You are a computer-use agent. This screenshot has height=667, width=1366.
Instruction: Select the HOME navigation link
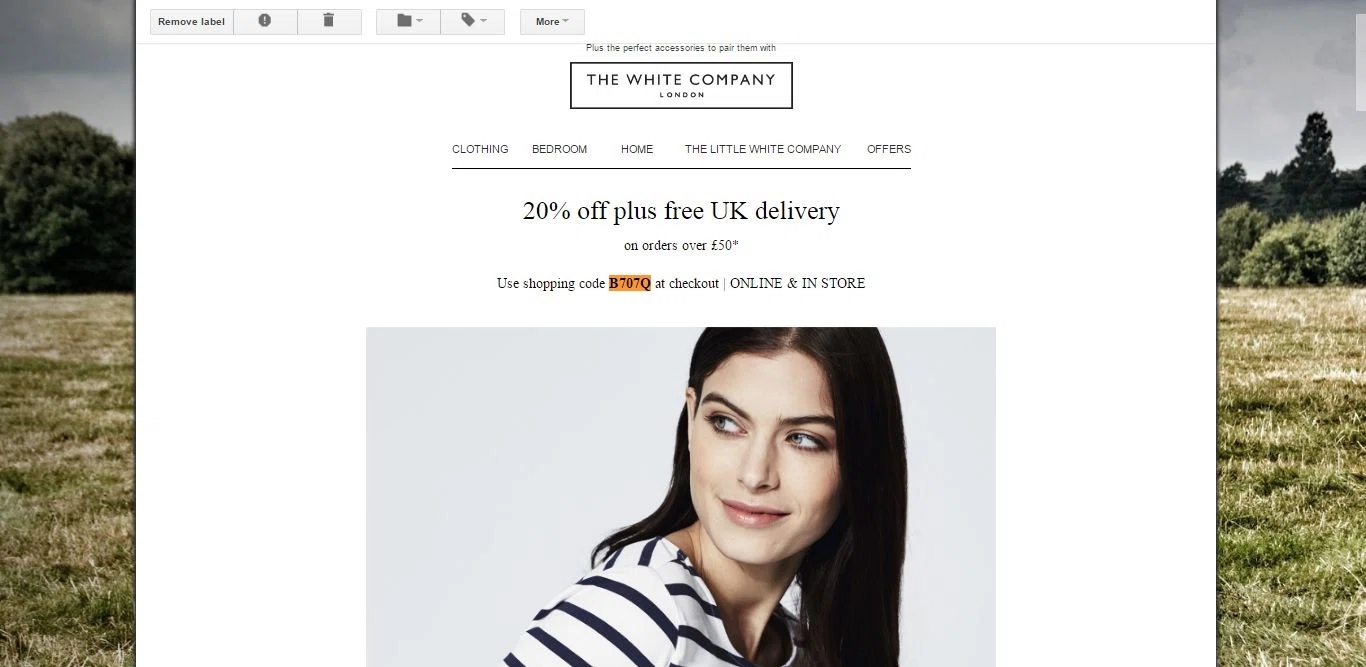click(x=637, y=149)
